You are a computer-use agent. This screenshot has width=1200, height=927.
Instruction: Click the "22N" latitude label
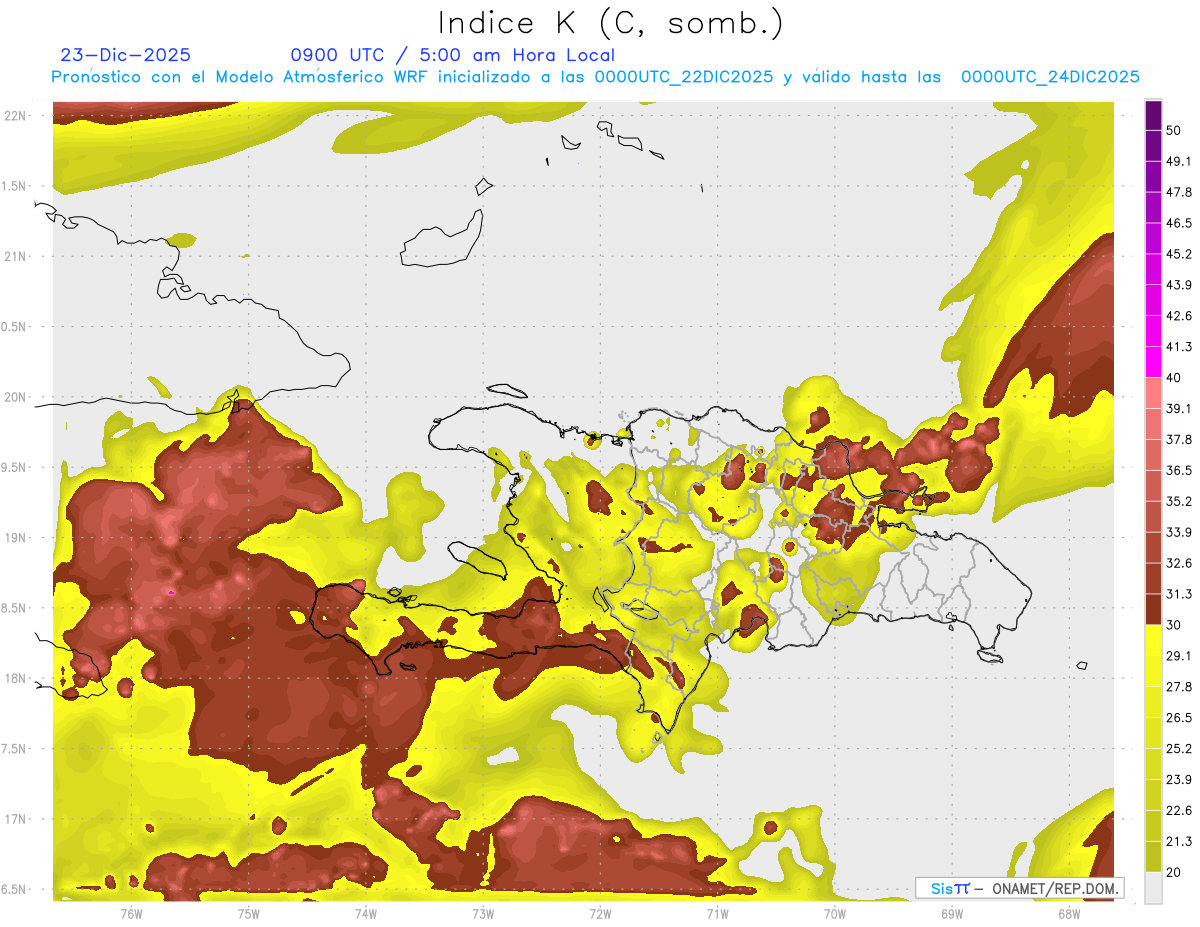tap(17, 116)
